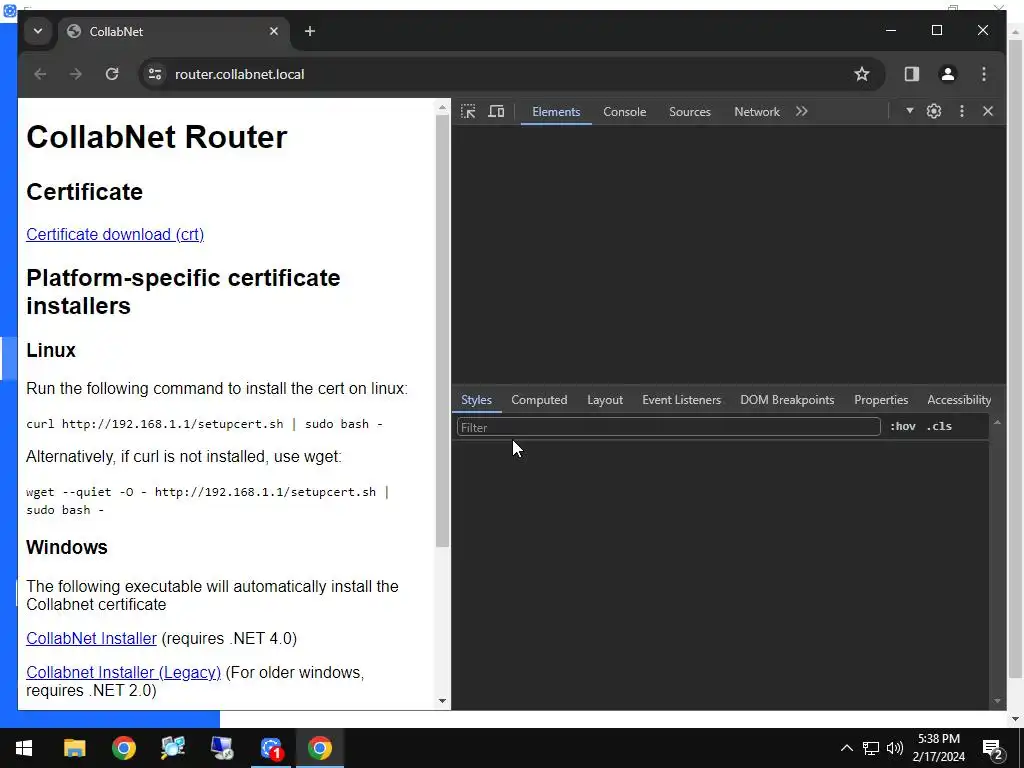Open a new tab with plus button
Image resolution: width=1024 pixels, height=768 pixels.
(310, 31)
